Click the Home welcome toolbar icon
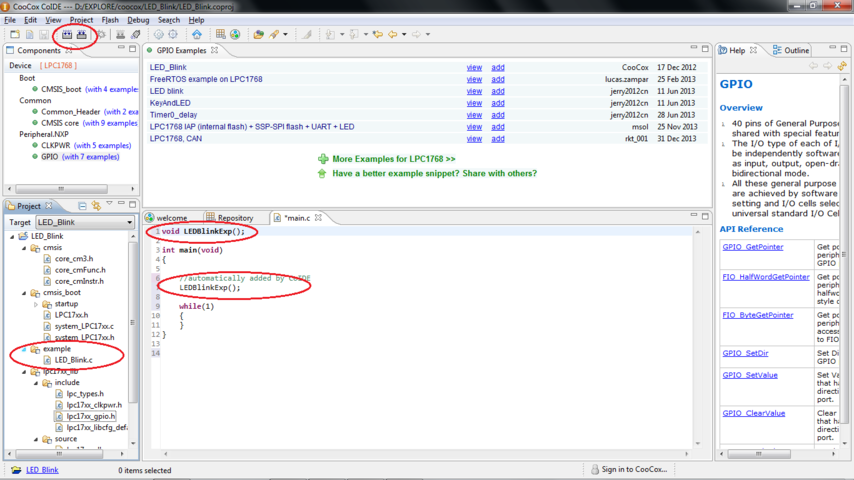 click(197, 34)
